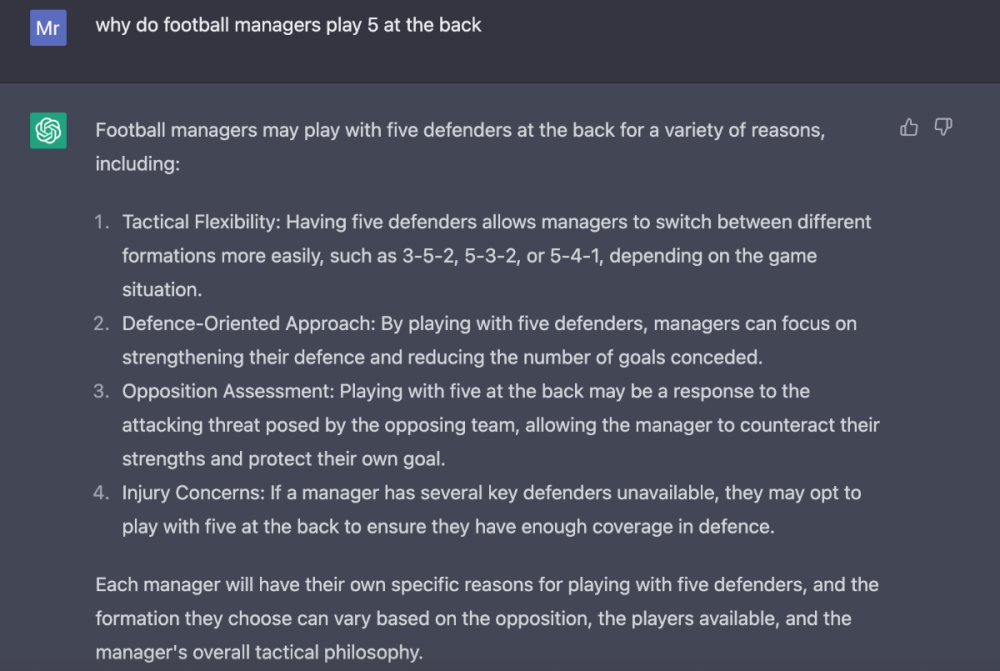Click the "5-4-1" formation text

point(576,256)
